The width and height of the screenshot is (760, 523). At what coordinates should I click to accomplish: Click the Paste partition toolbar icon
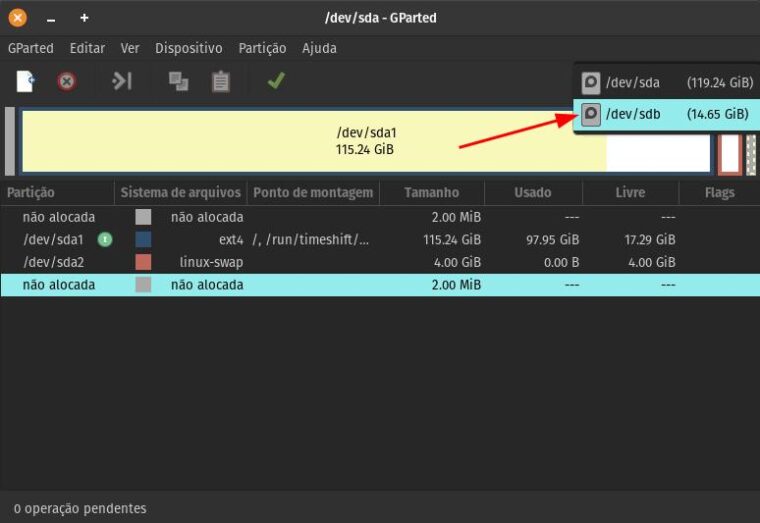coord(220,81)
